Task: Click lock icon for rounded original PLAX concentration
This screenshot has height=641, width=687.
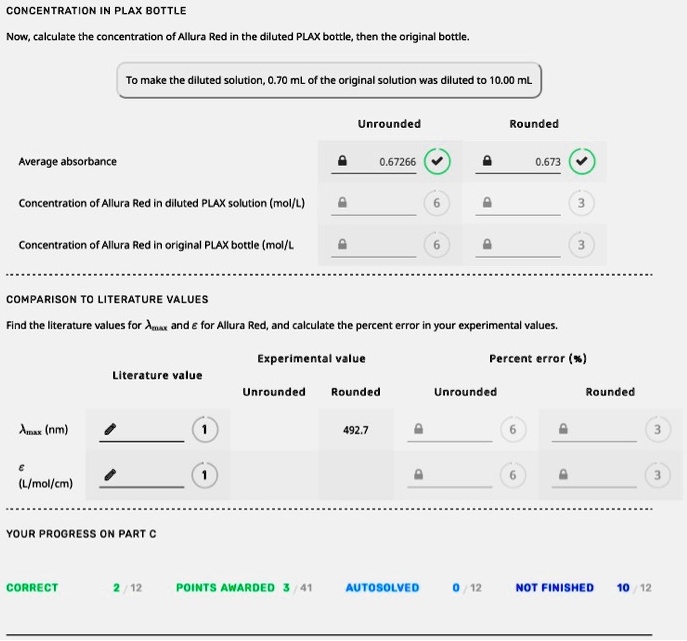Action: click(487, 244)
